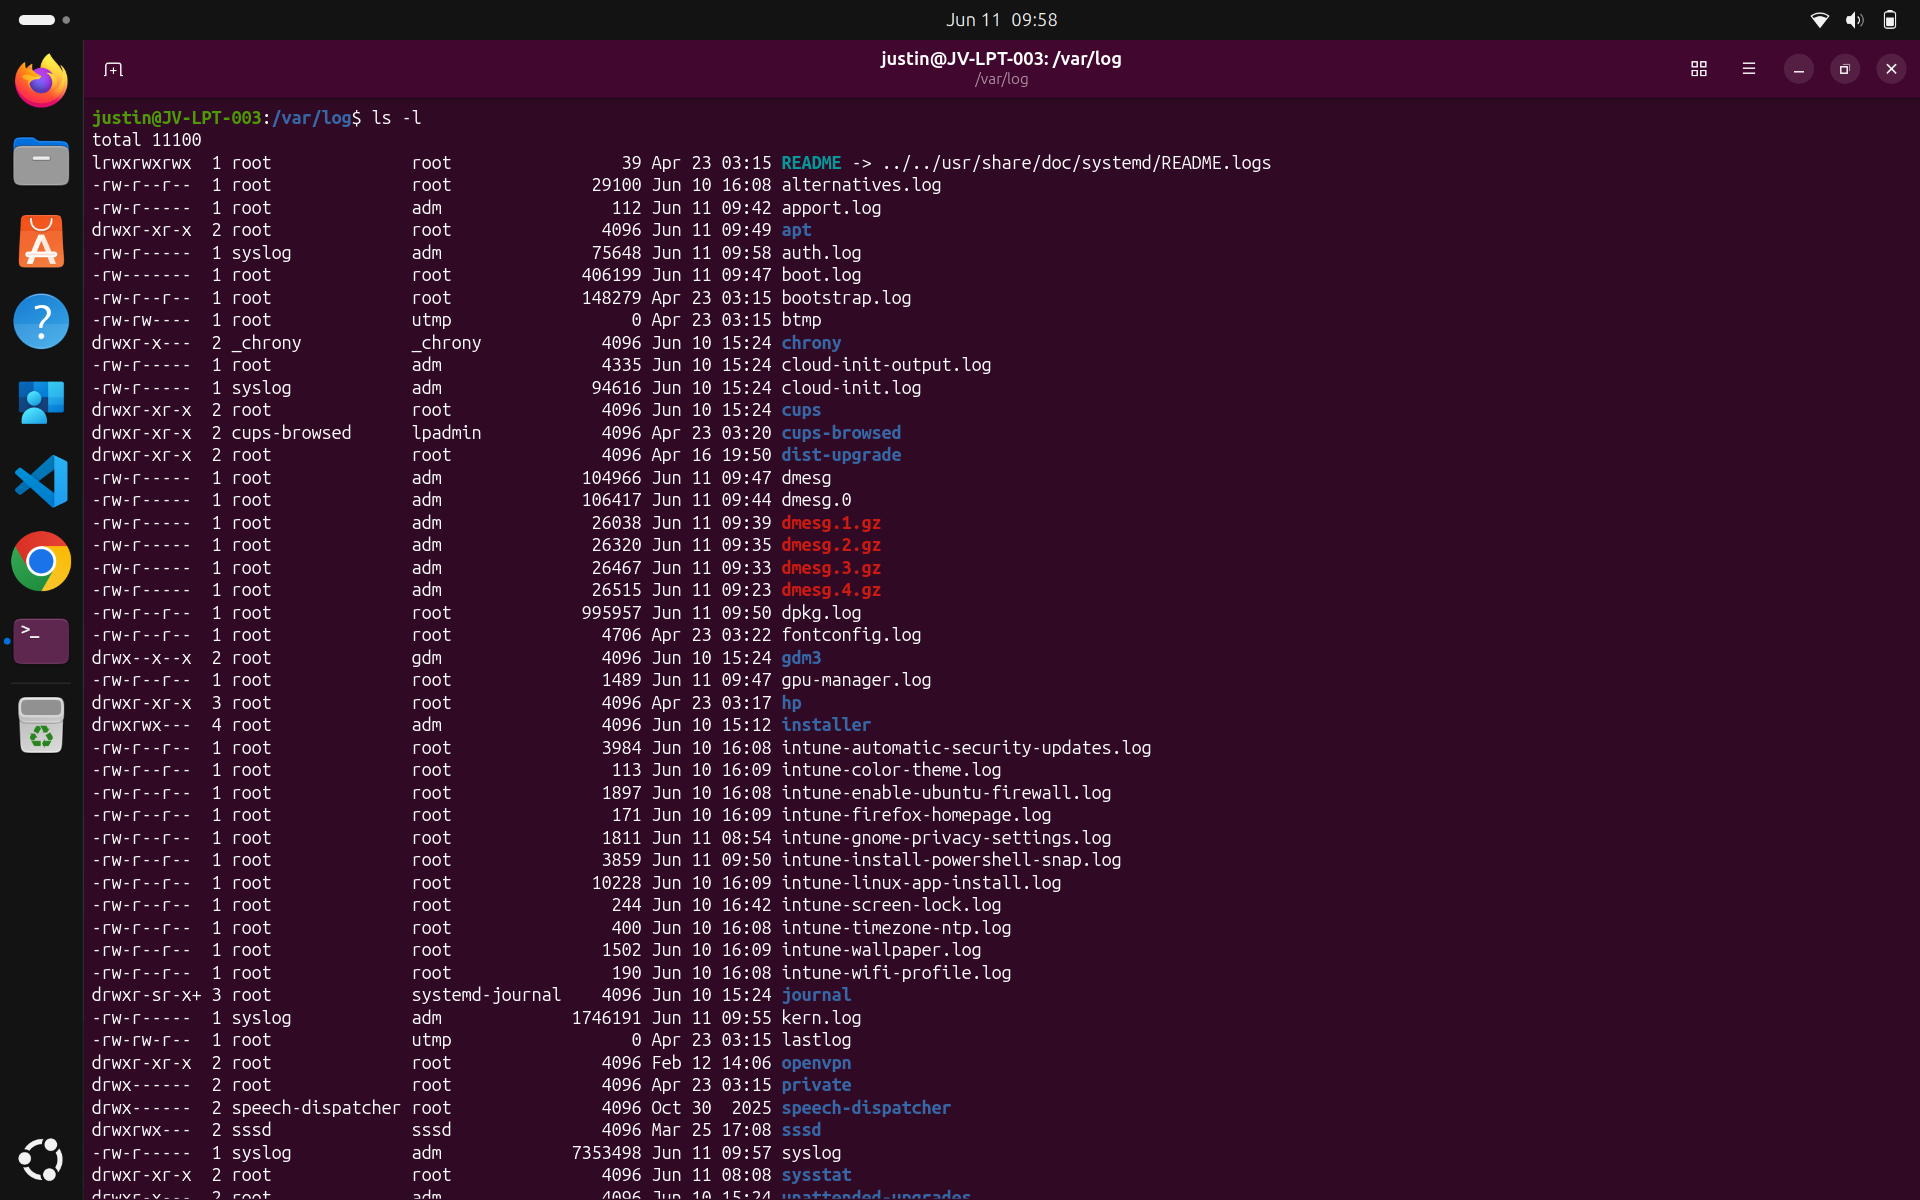Image resolution: width=1920 pixels, height=1200 pixels.
Task: Click the installer directory name
Action: pos(826,725)
